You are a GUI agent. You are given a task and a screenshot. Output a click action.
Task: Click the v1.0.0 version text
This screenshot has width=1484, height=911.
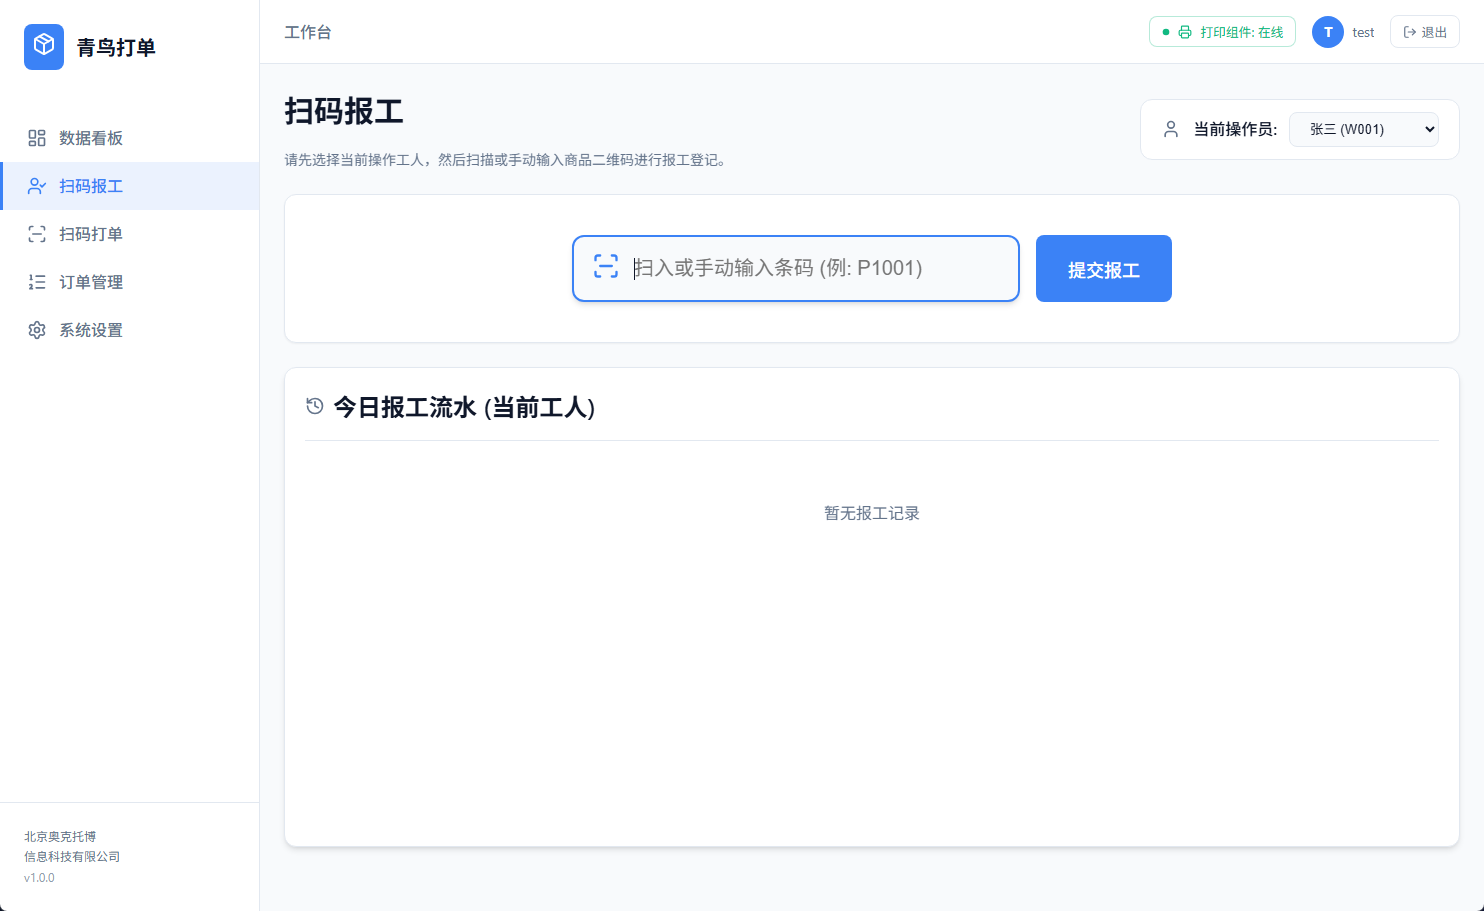[39, 878]
